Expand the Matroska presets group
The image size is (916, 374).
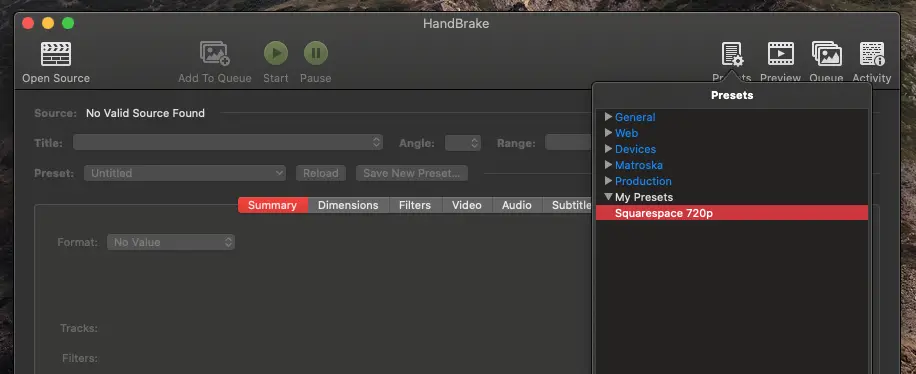click(x=608, y=165)
